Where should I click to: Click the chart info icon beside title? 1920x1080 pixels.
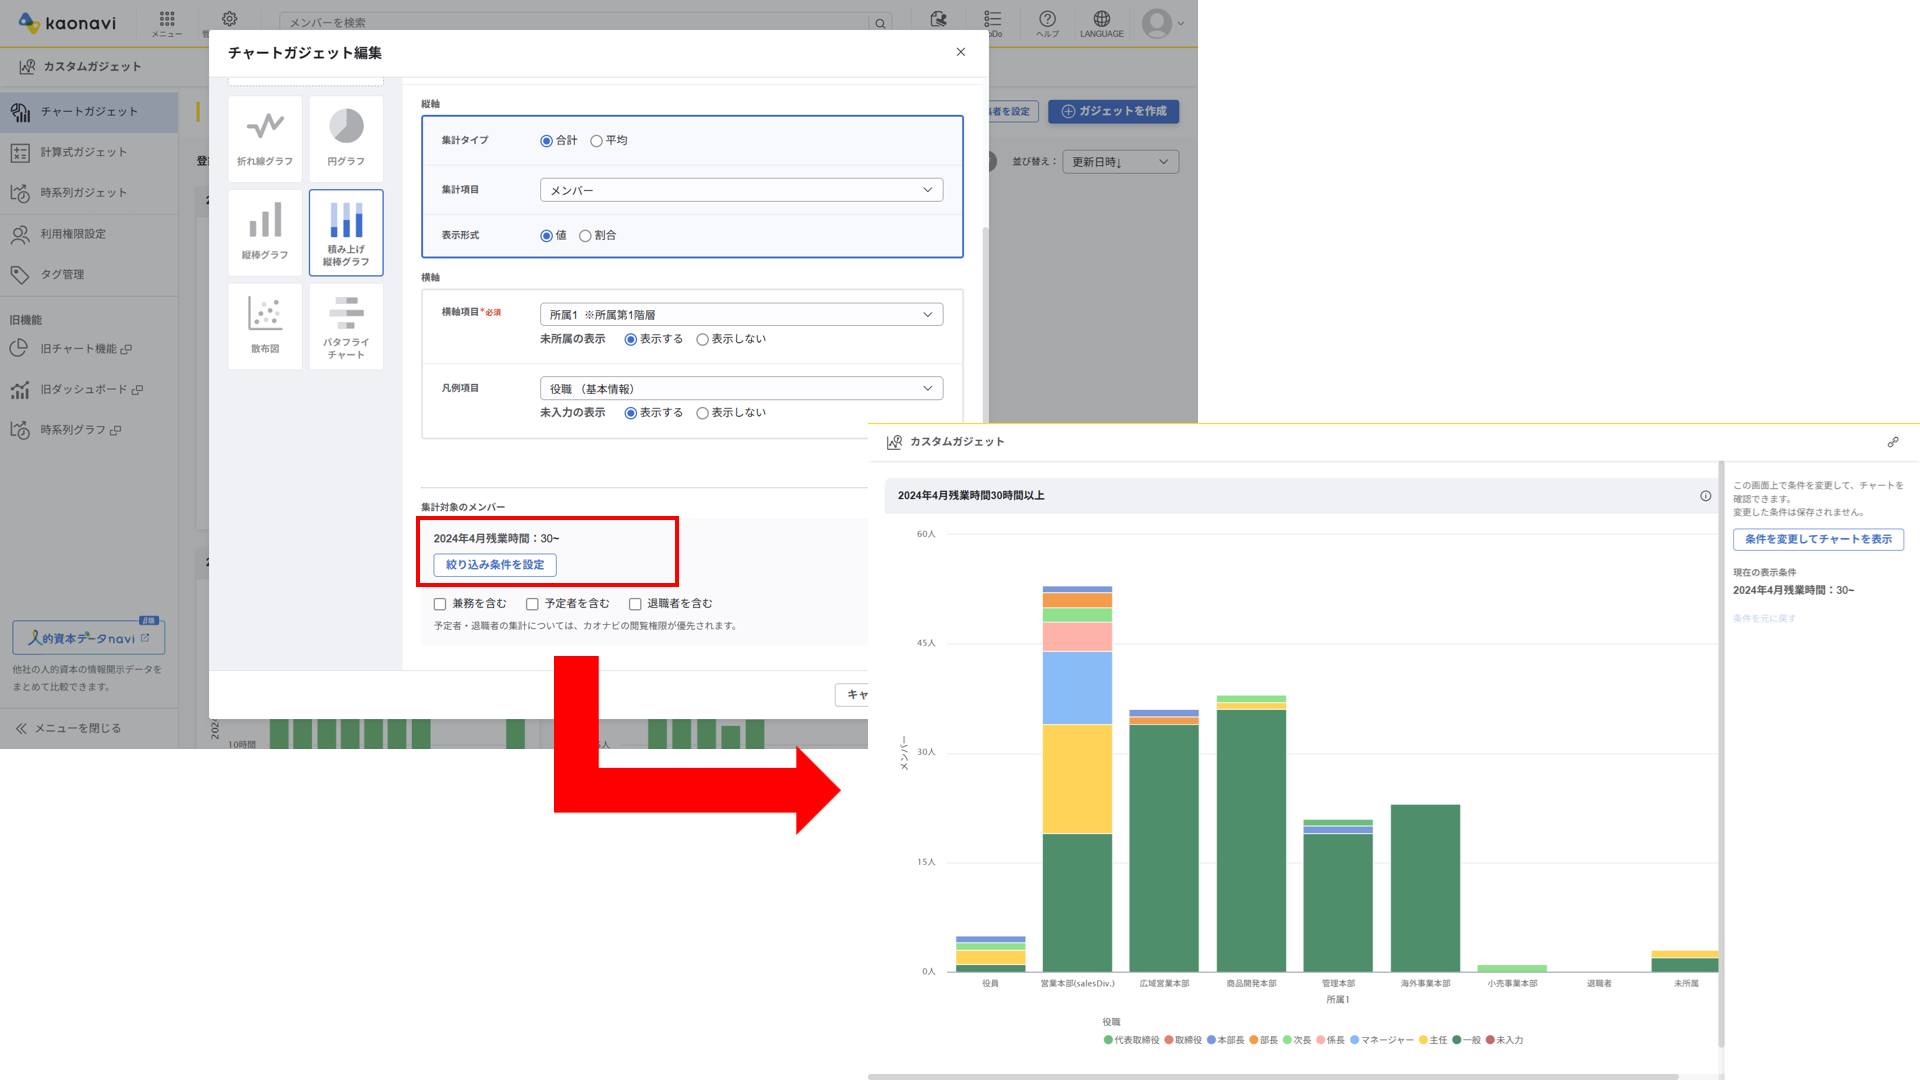[1705, 496]
